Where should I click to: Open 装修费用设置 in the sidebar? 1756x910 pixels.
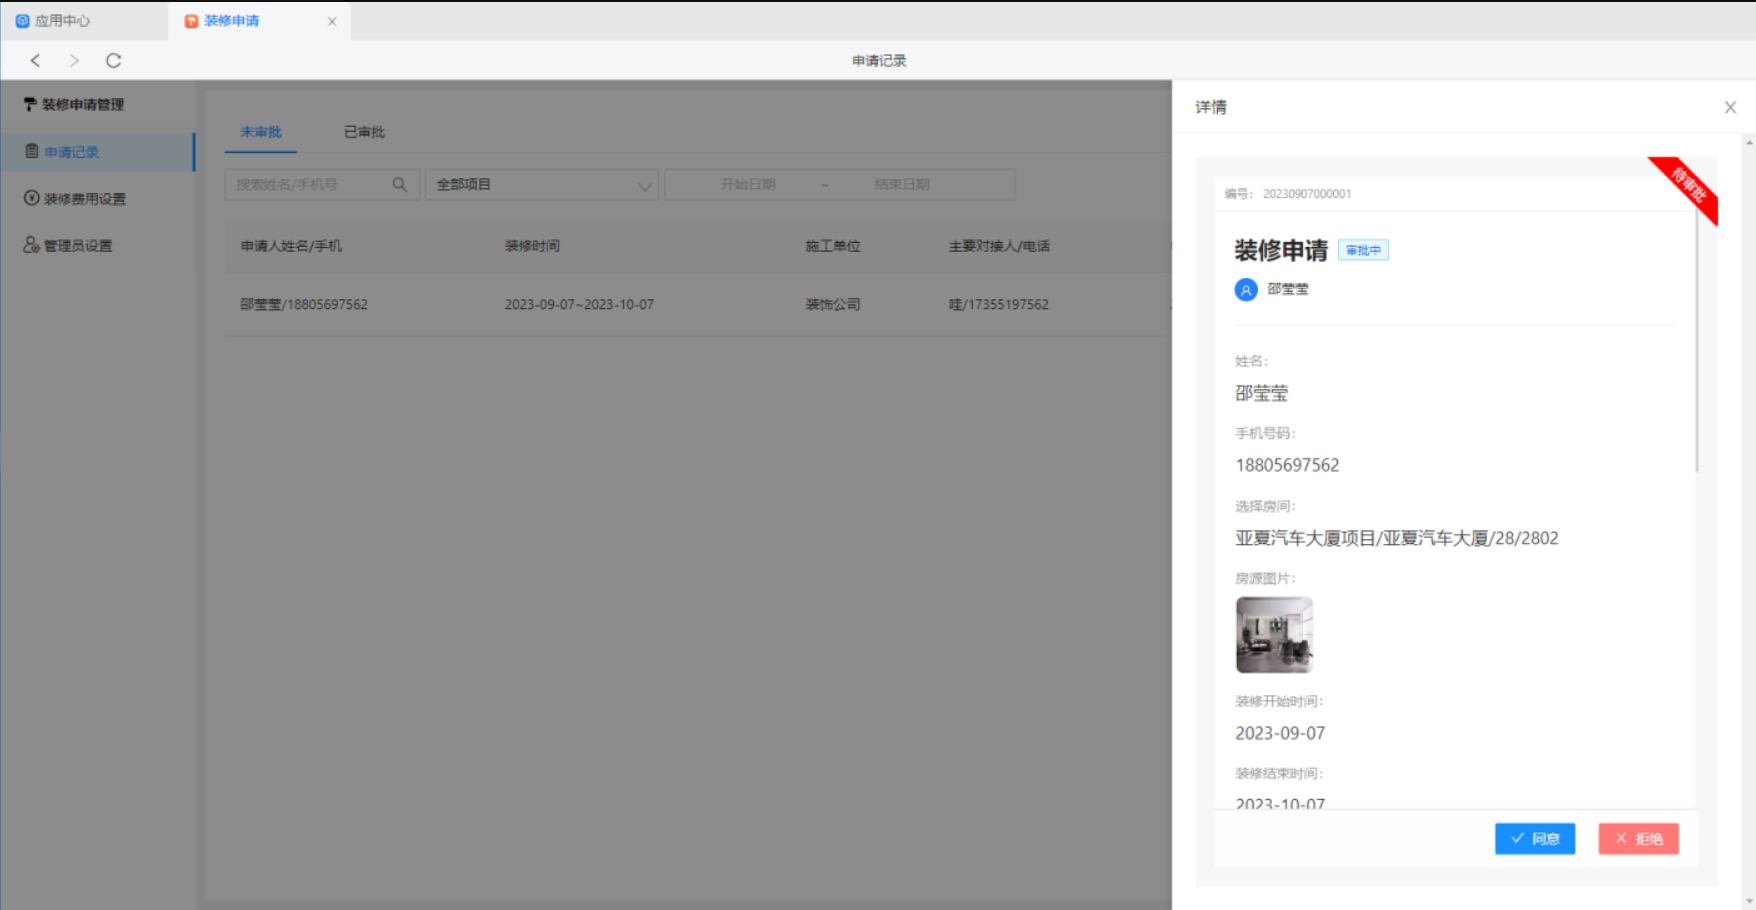(x=84, y=199)
